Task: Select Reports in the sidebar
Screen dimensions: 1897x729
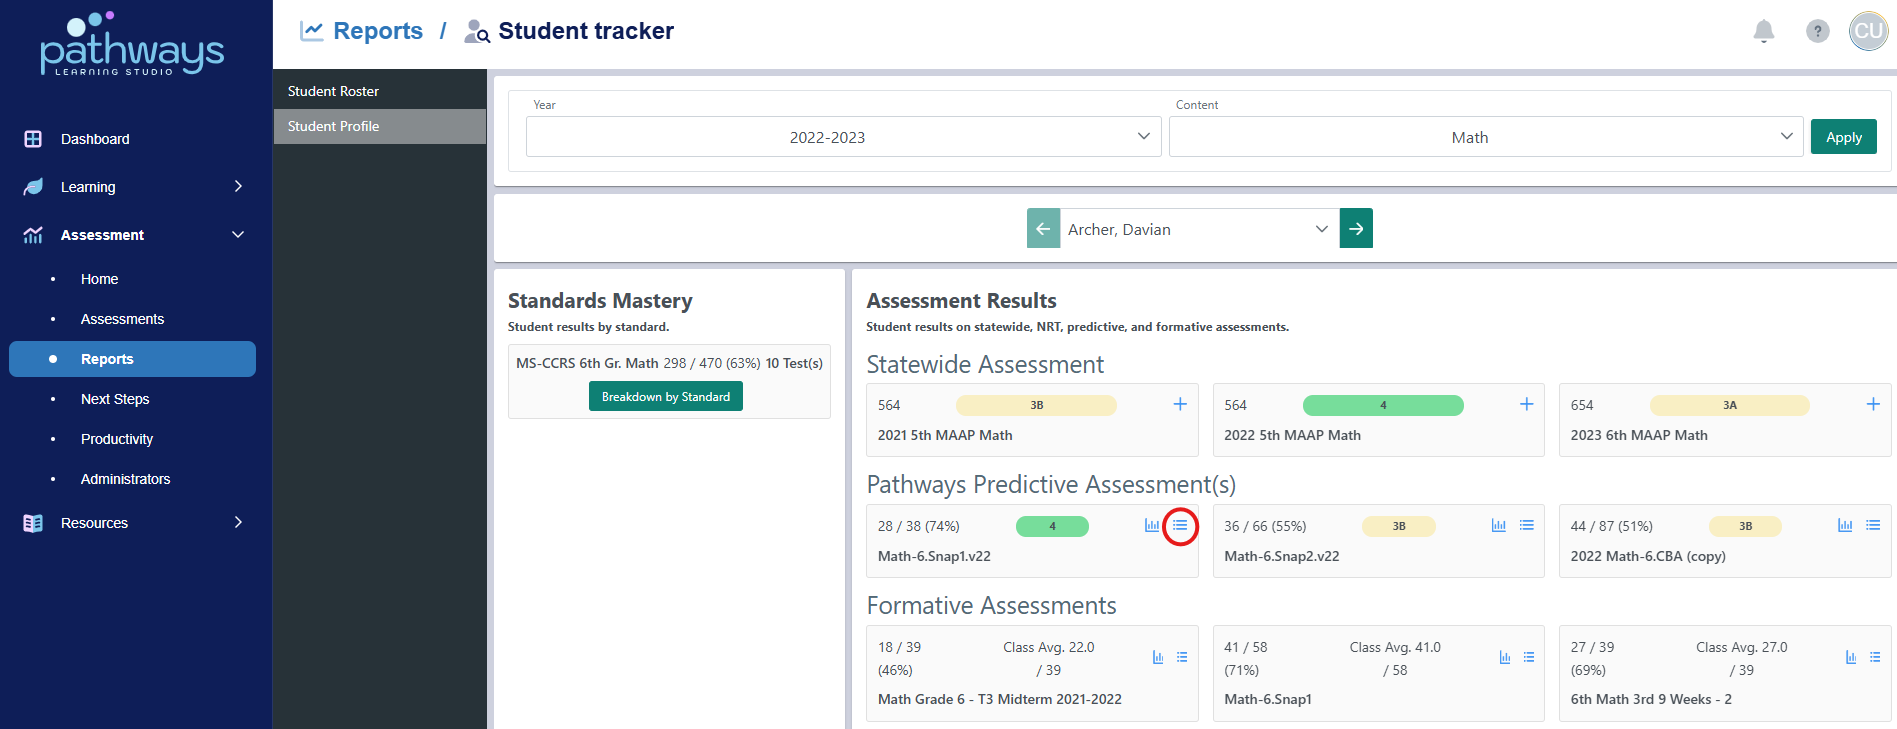Action: tap(132, 359)
